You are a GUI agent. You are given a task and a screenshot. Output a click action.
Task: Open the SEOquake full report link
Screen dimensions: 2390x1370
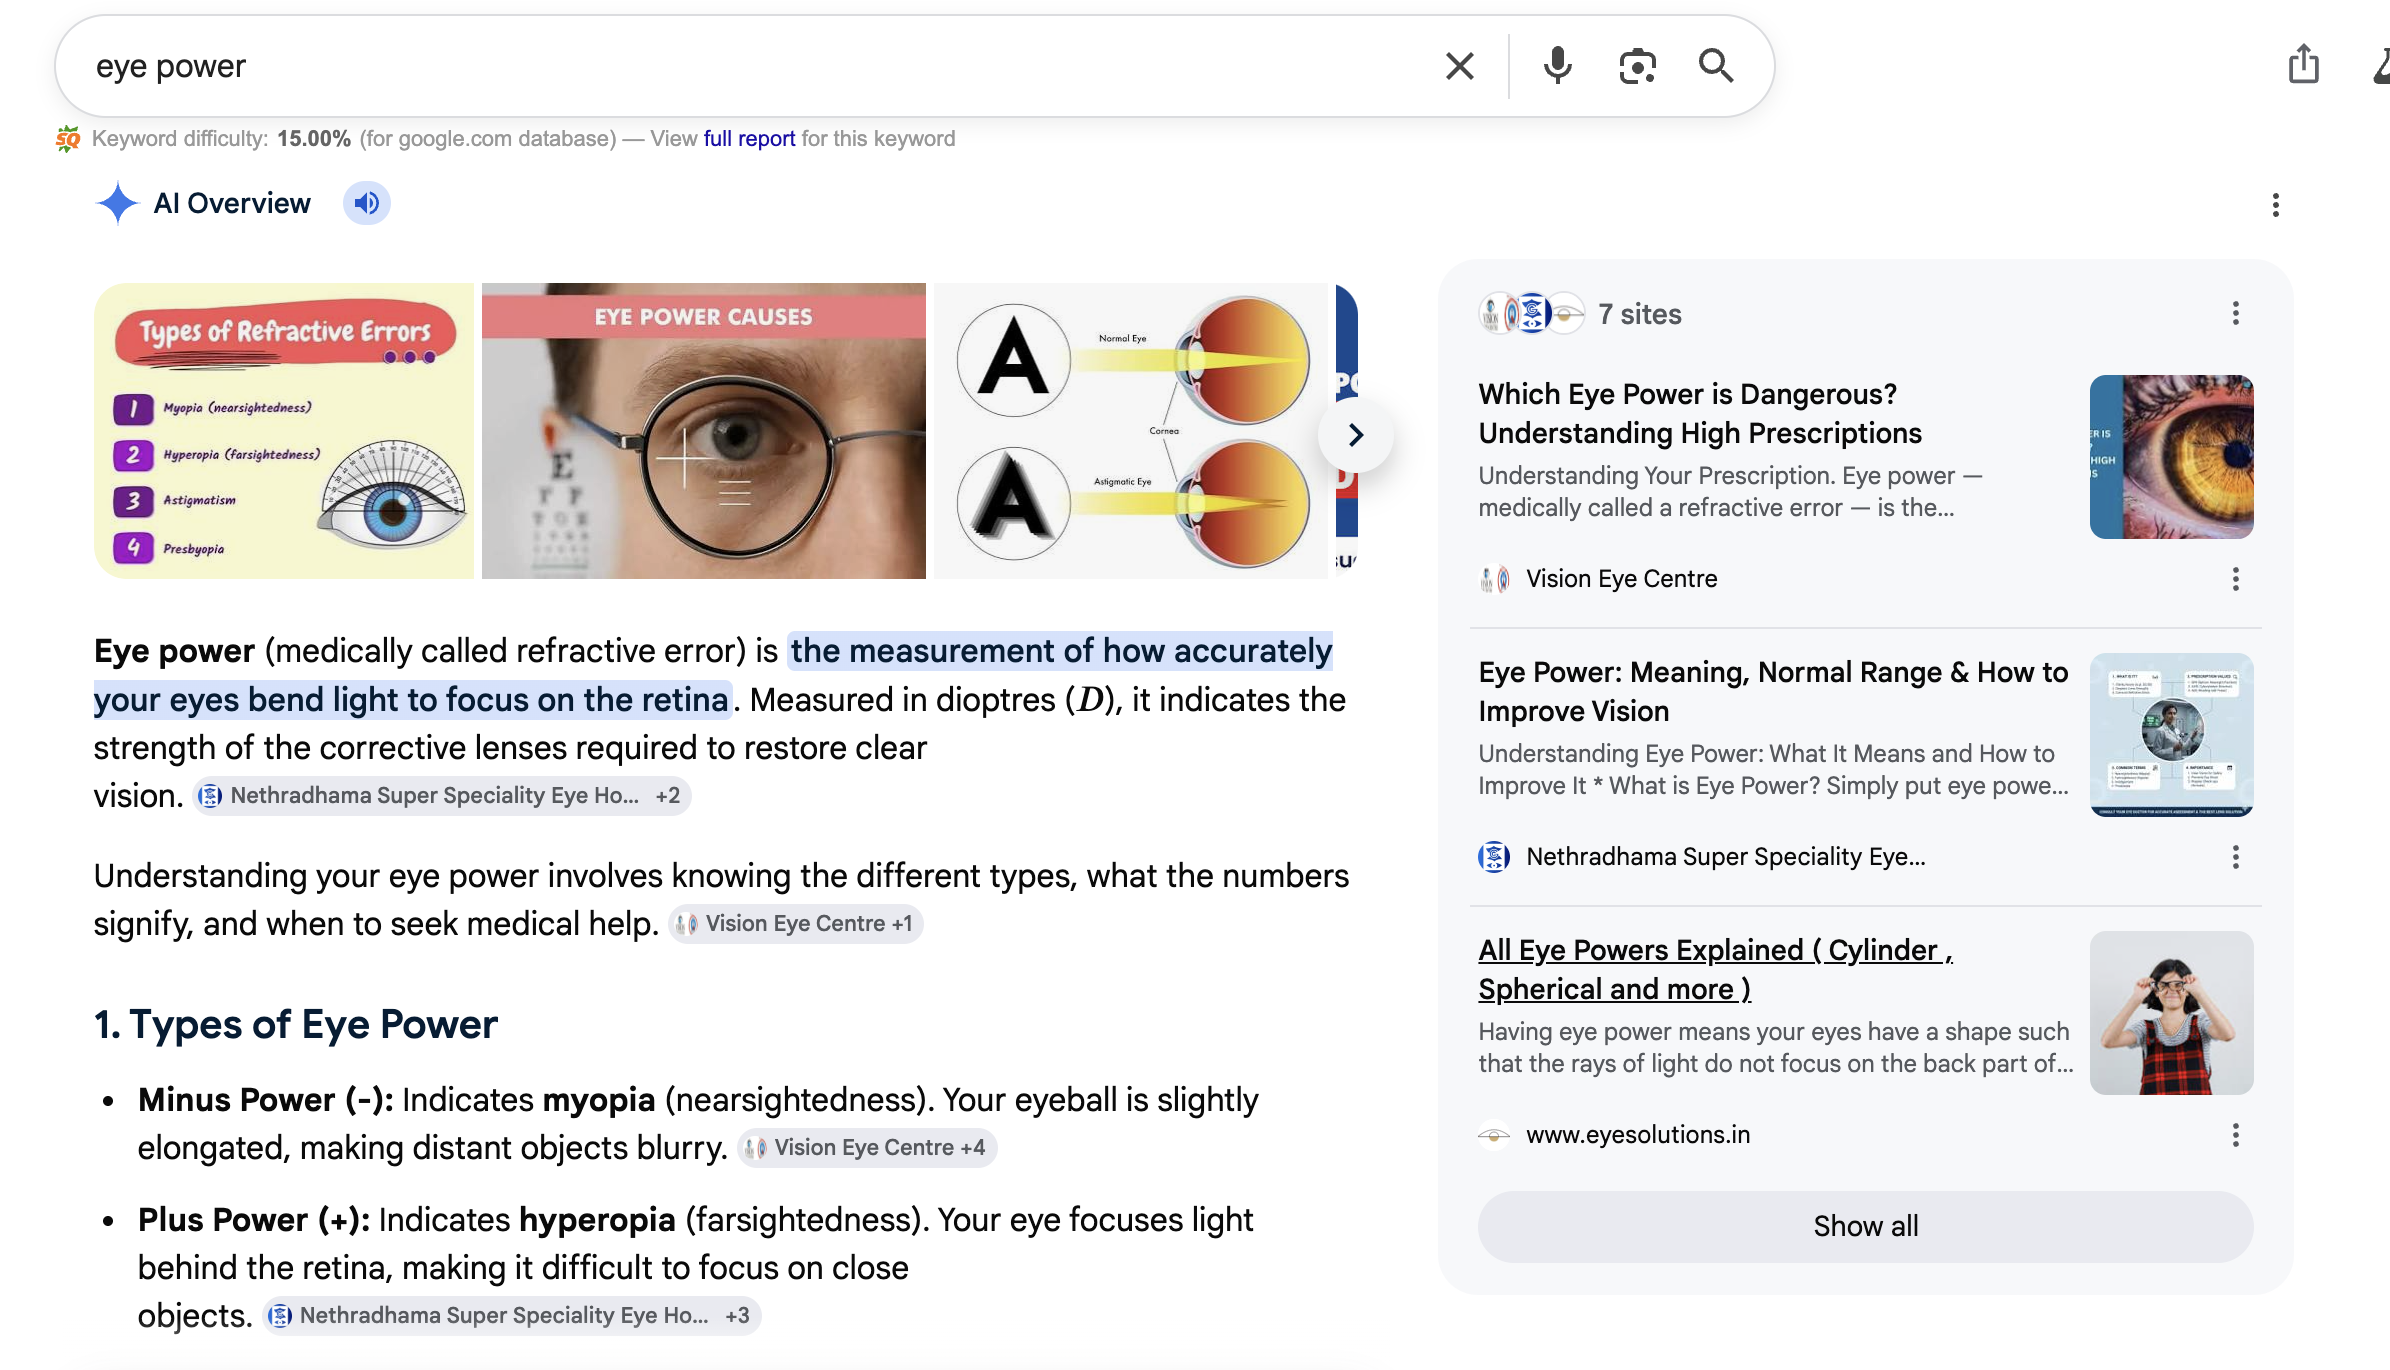[x=749, y=139]
